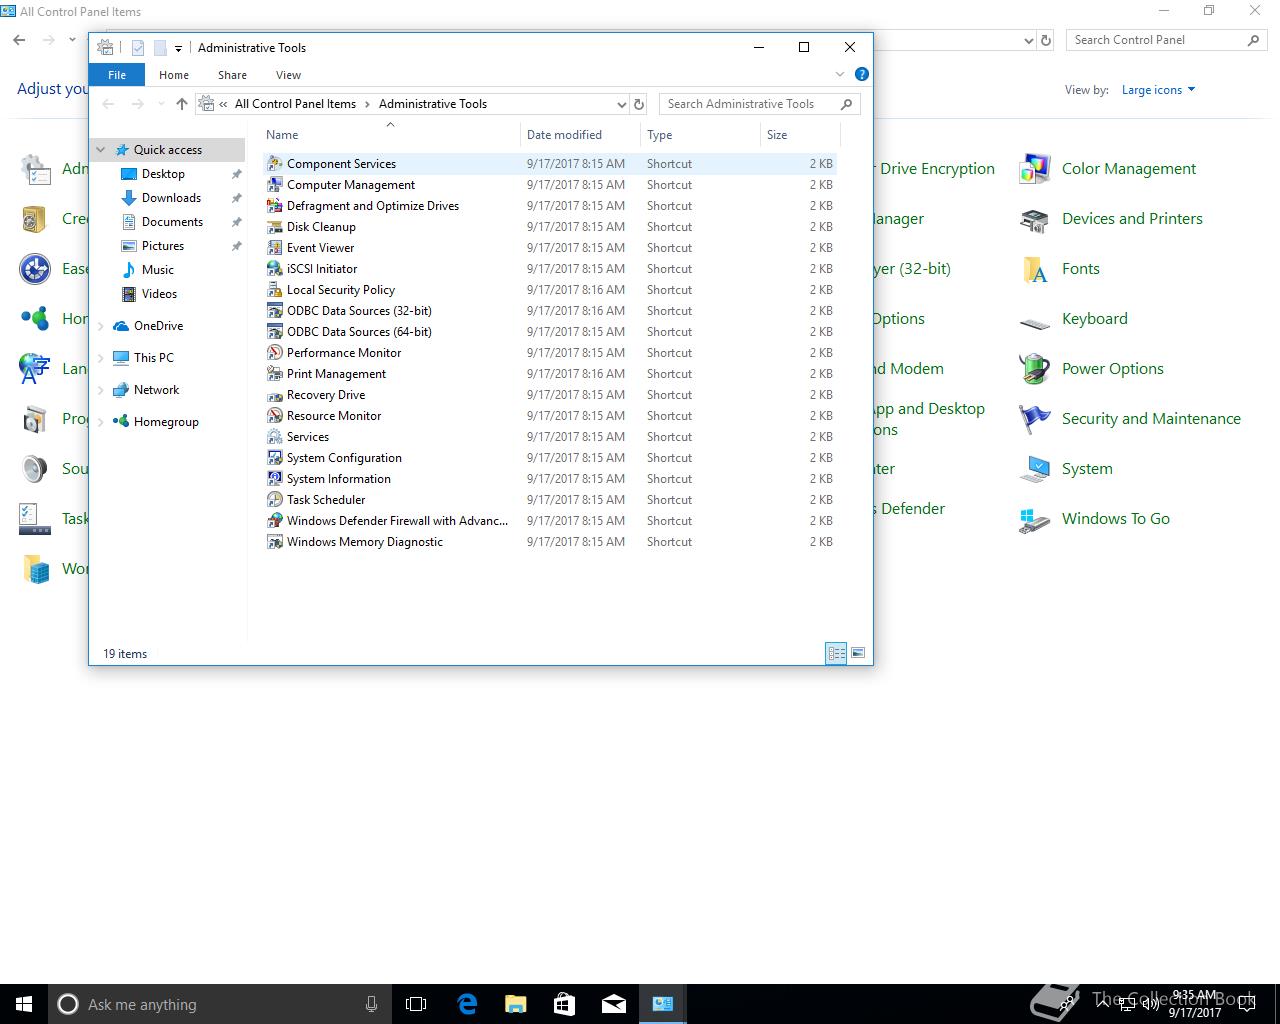
Task: Click the Performance Monitor icon
Action: (x=275, y=352)
